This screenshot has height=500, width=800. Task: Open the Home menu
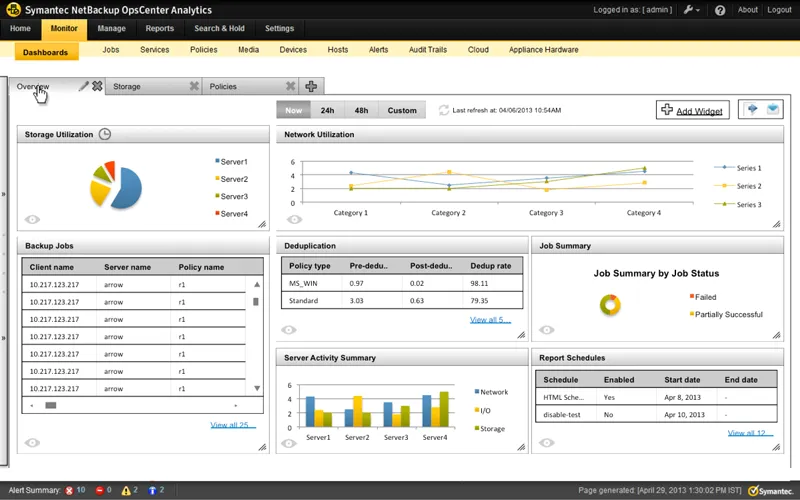click(20, 29)
